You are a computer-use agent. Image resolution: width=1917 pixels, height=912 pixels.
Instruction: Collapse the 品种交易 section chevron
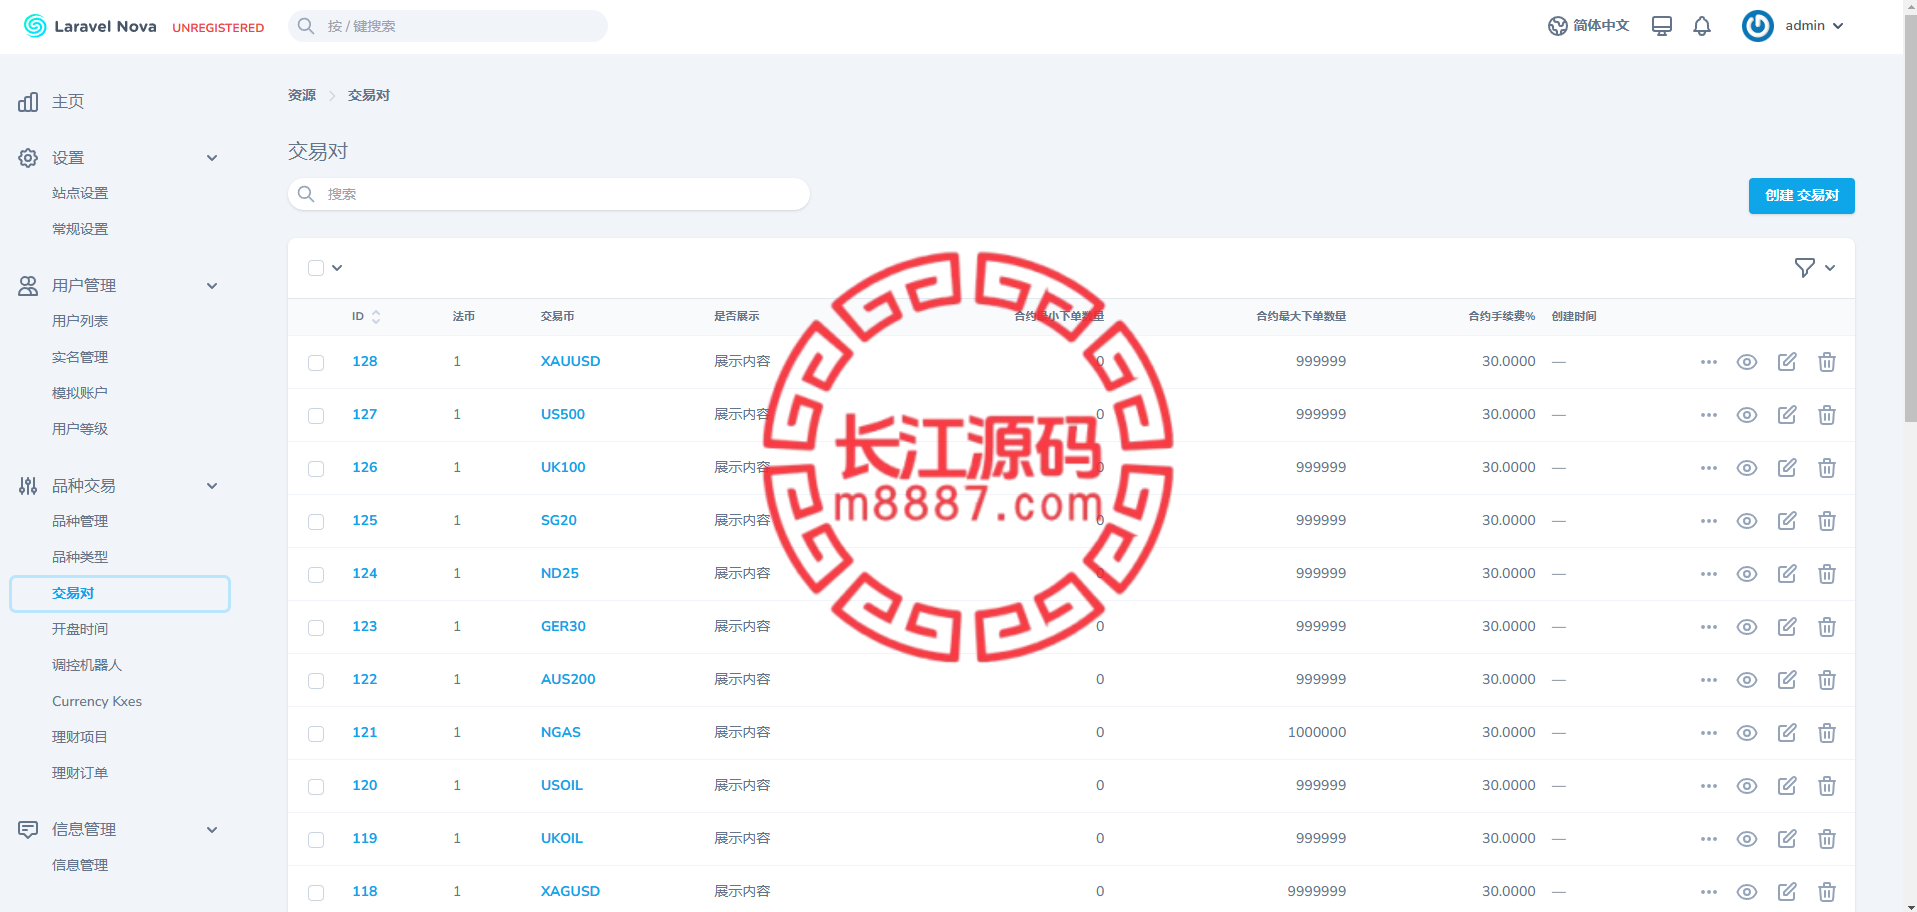point(212,486)
